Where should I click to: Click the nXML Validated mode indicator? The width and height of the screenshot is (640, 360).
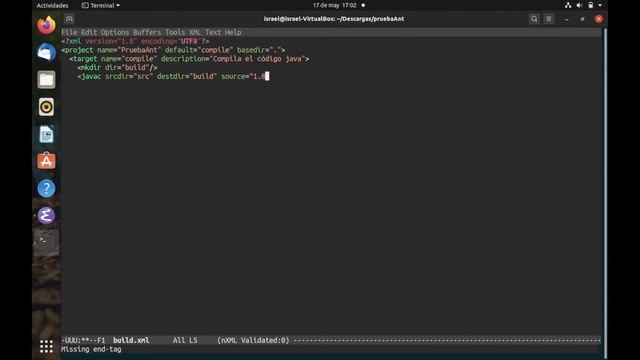[253, 340]
